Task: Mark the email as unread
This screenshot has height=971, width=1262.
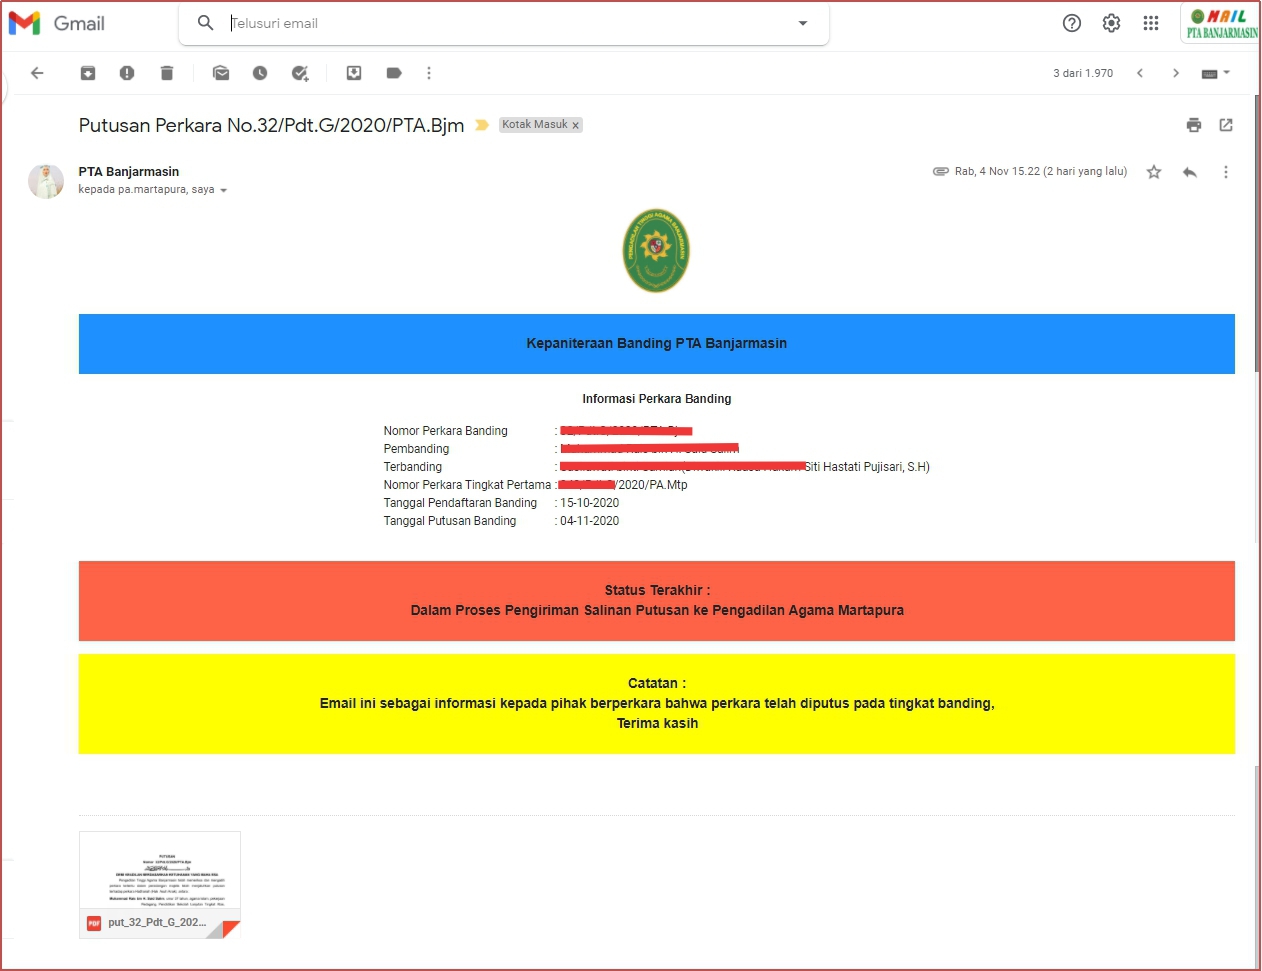Action: point(221,73)
